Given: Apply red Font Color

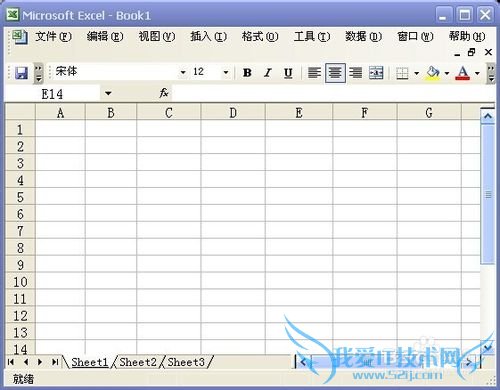Looking at the screenshot, I should [x=462, y=73].
